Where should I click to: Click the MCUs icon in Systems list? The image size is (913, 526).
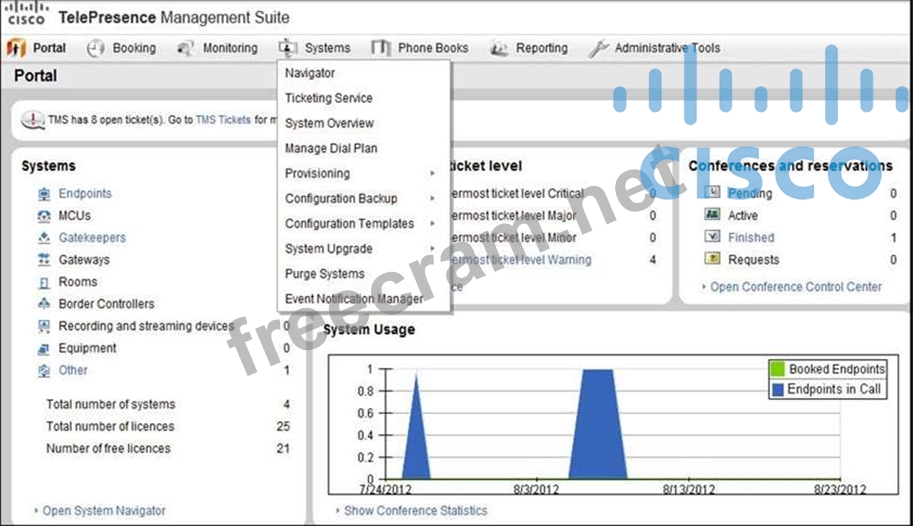coord(43,216)
